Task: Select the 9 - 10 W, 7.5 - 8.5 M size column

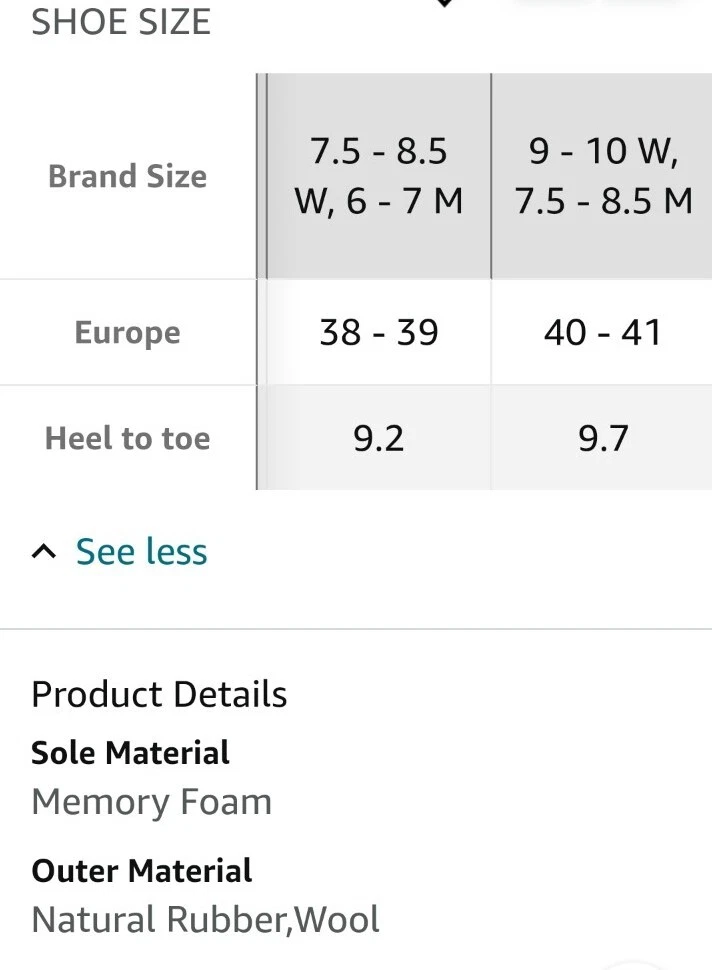Action: (603, 176)
